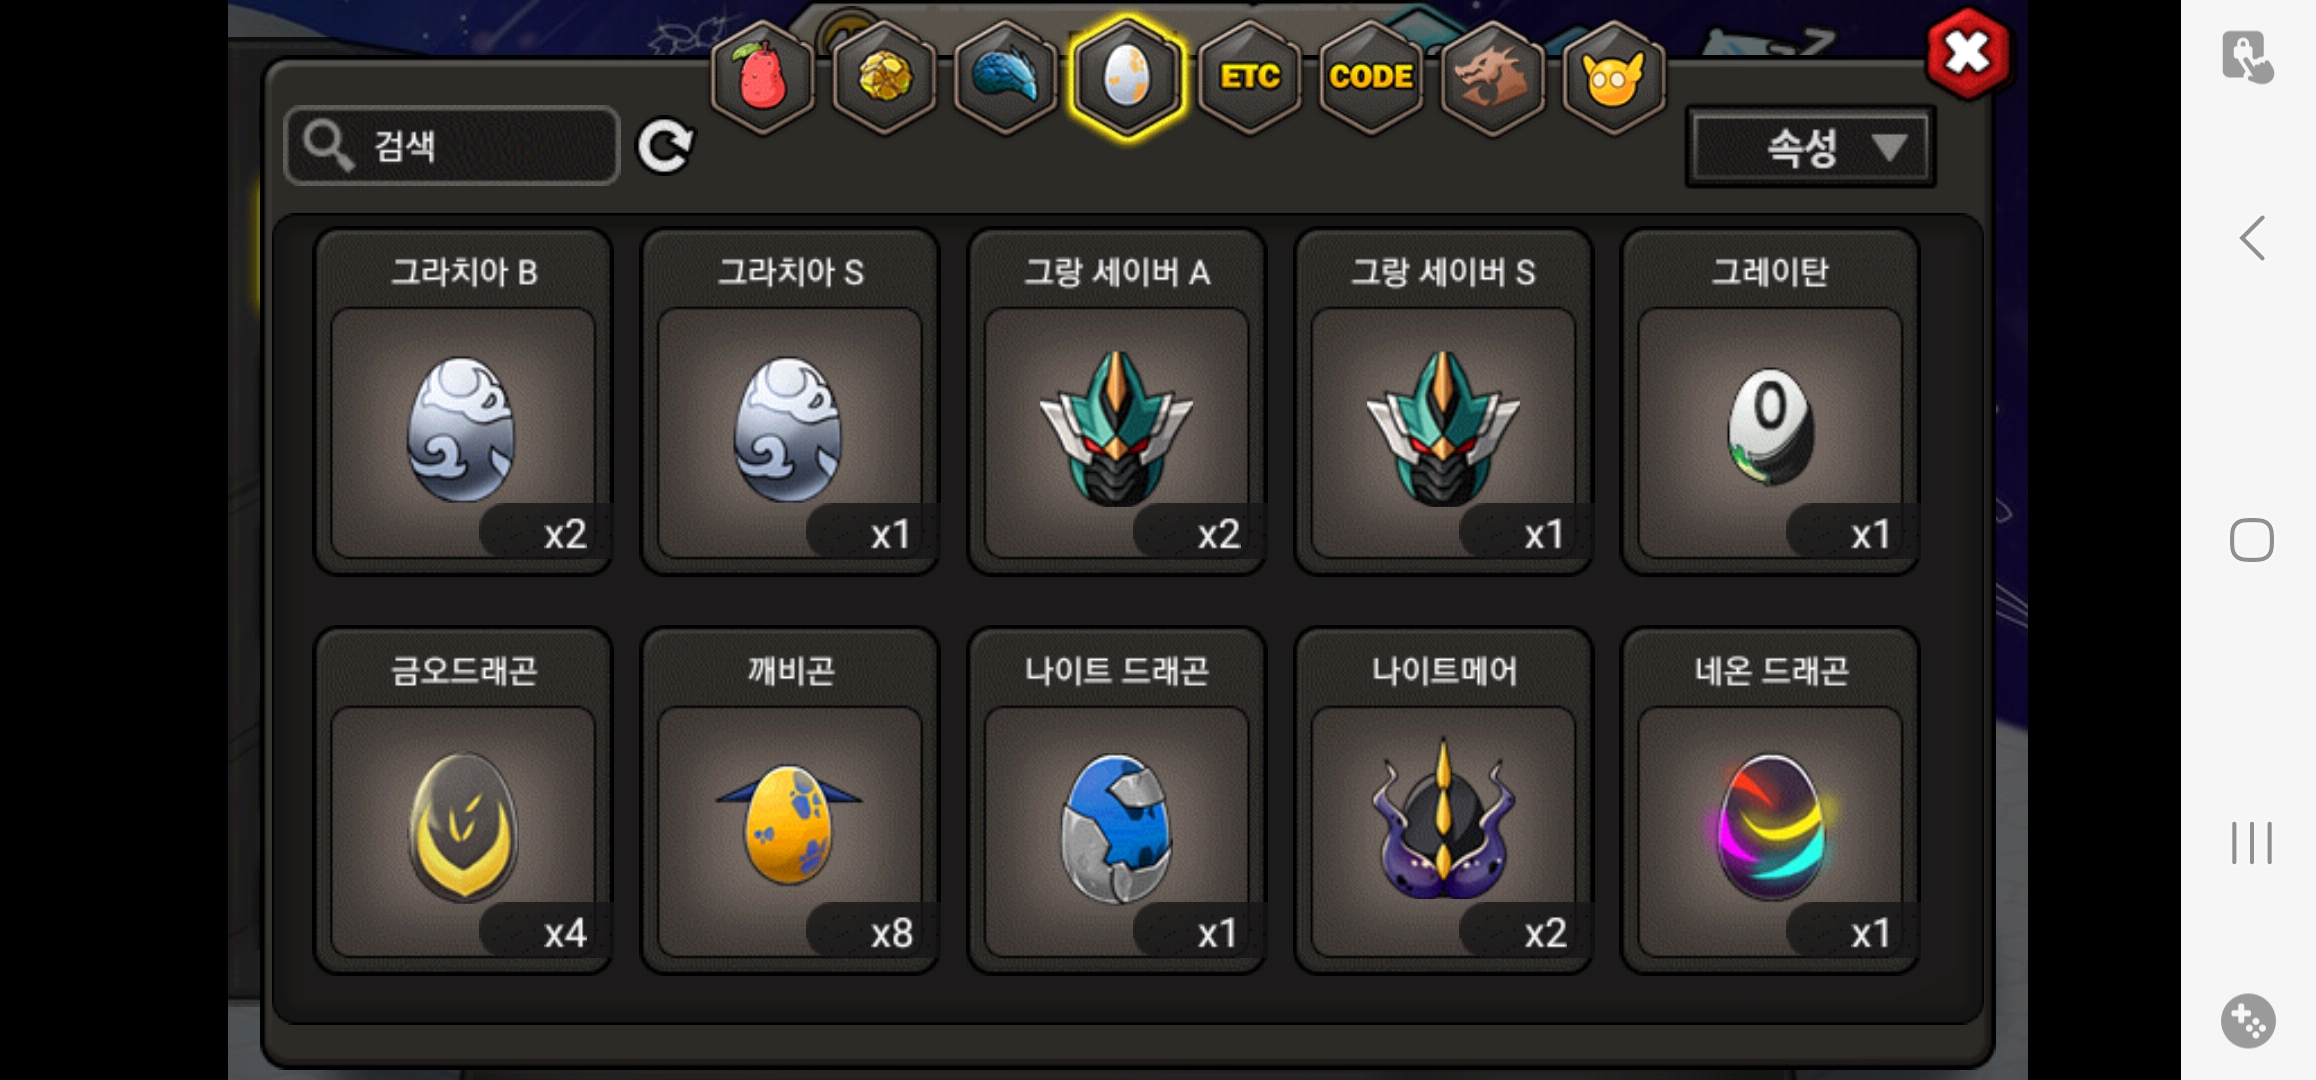
Task: Open the blue dragon scale category
Action: [x=1005, y=78]
